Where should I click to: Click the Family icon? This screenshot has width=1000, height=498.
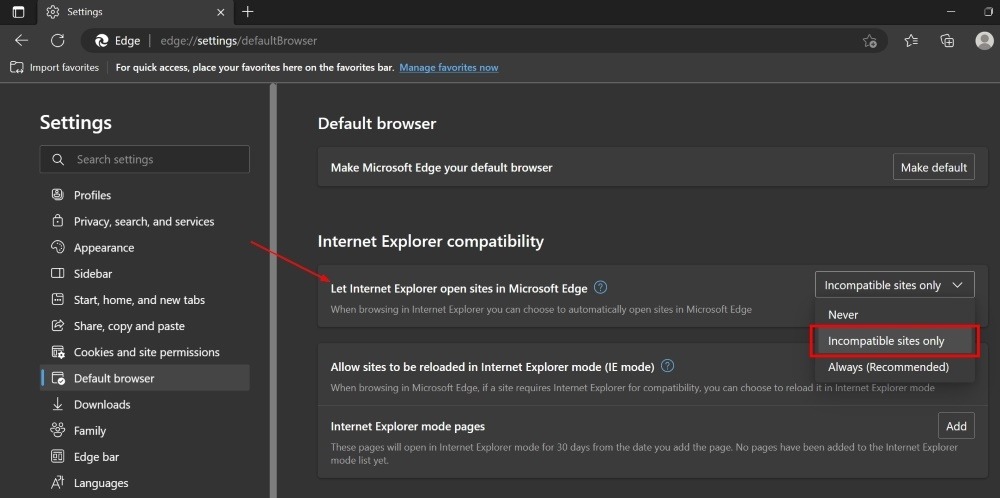pyautogui.click(x=58, y=430)
